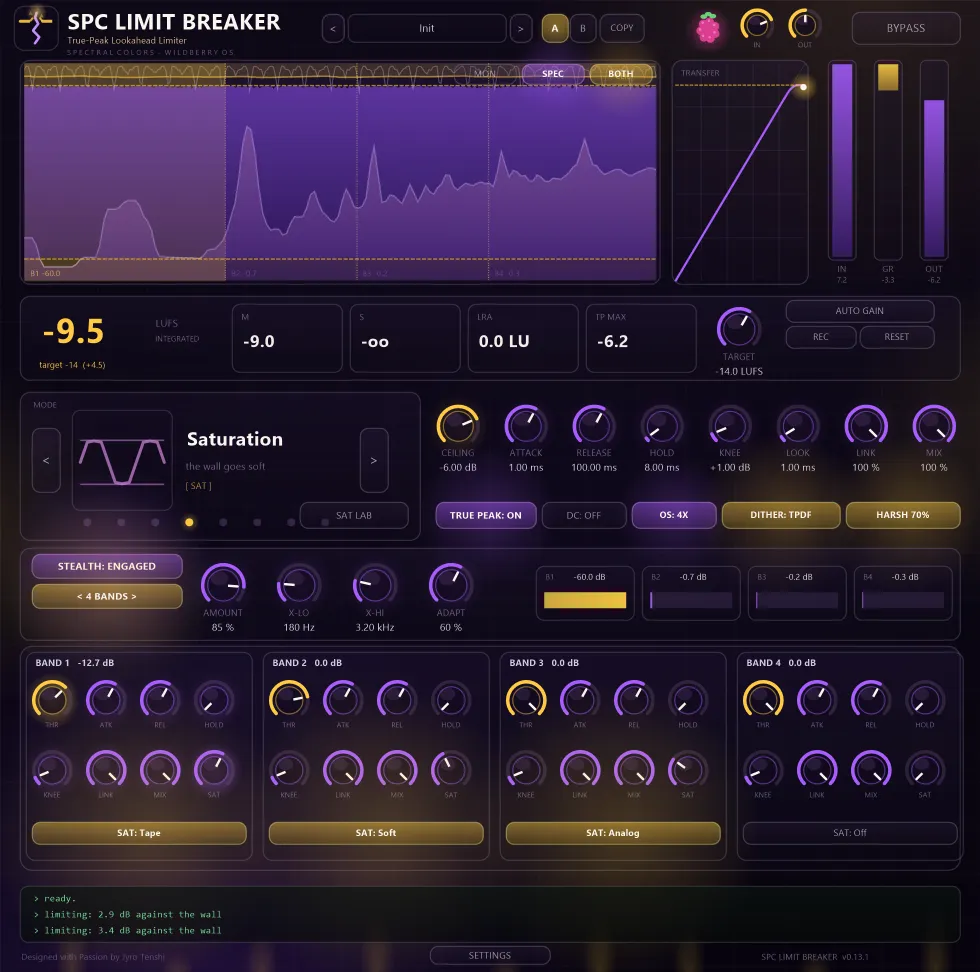Screen dimensions: 980x972
Task: Change Band 1 SAT: Tape type
Action: (x=139, y=833)
